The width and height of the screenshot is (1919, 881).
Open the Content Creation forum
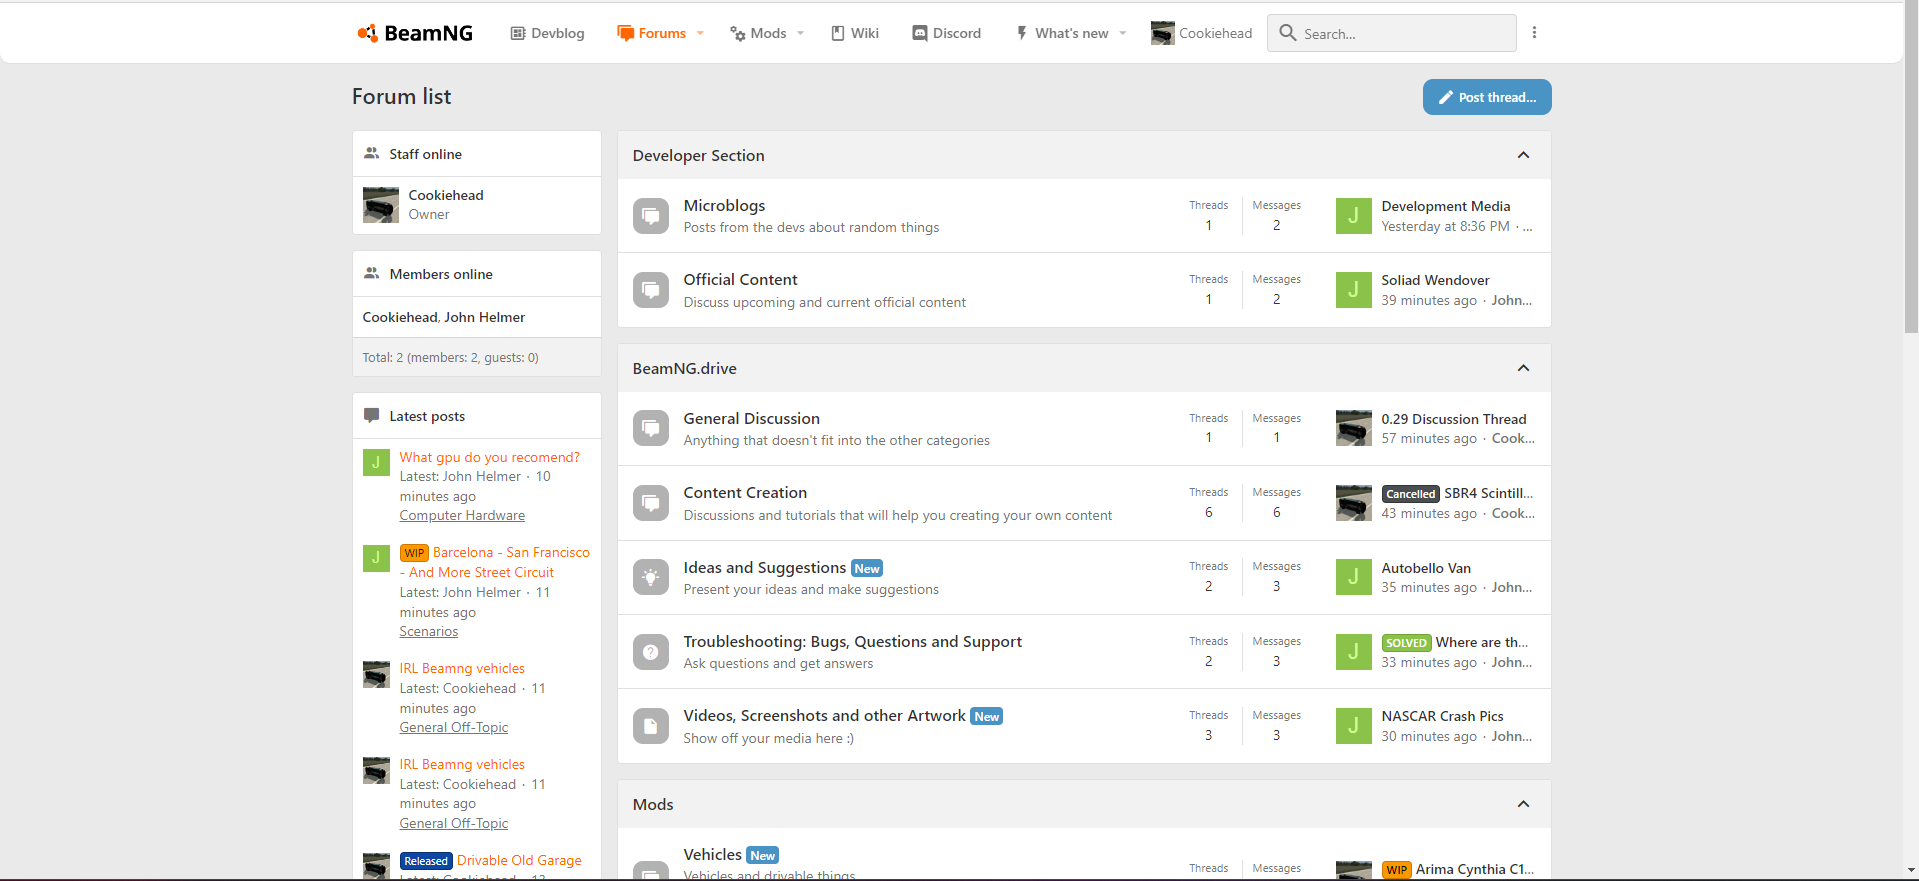[745, 492]
